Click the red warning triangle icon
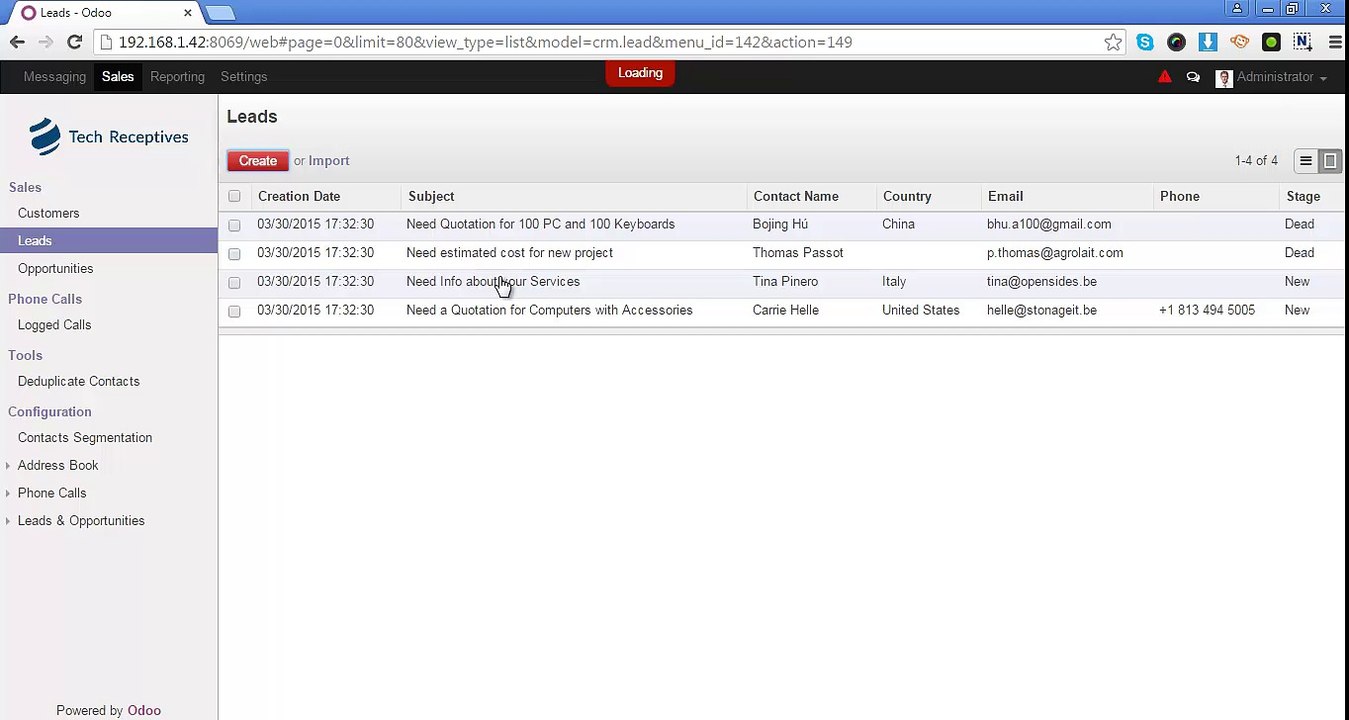Screen dimensions: 1349x720 pyautogui.click(x=1164, y=77)
